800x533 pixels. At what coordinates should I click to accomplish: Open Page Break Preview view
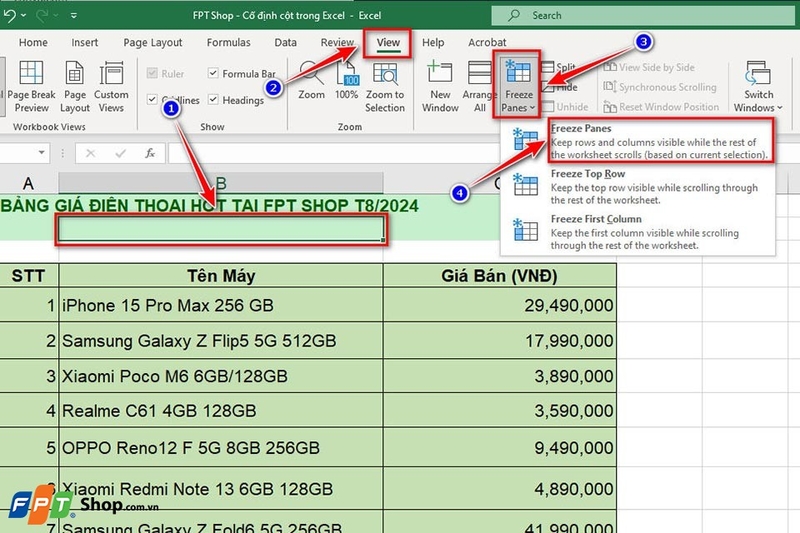tap(31, 87)
